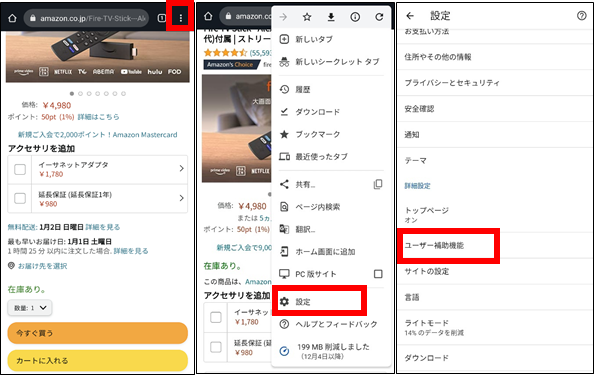
Task: Reload page with refresh icon in menu
Action: coord(379,17)
